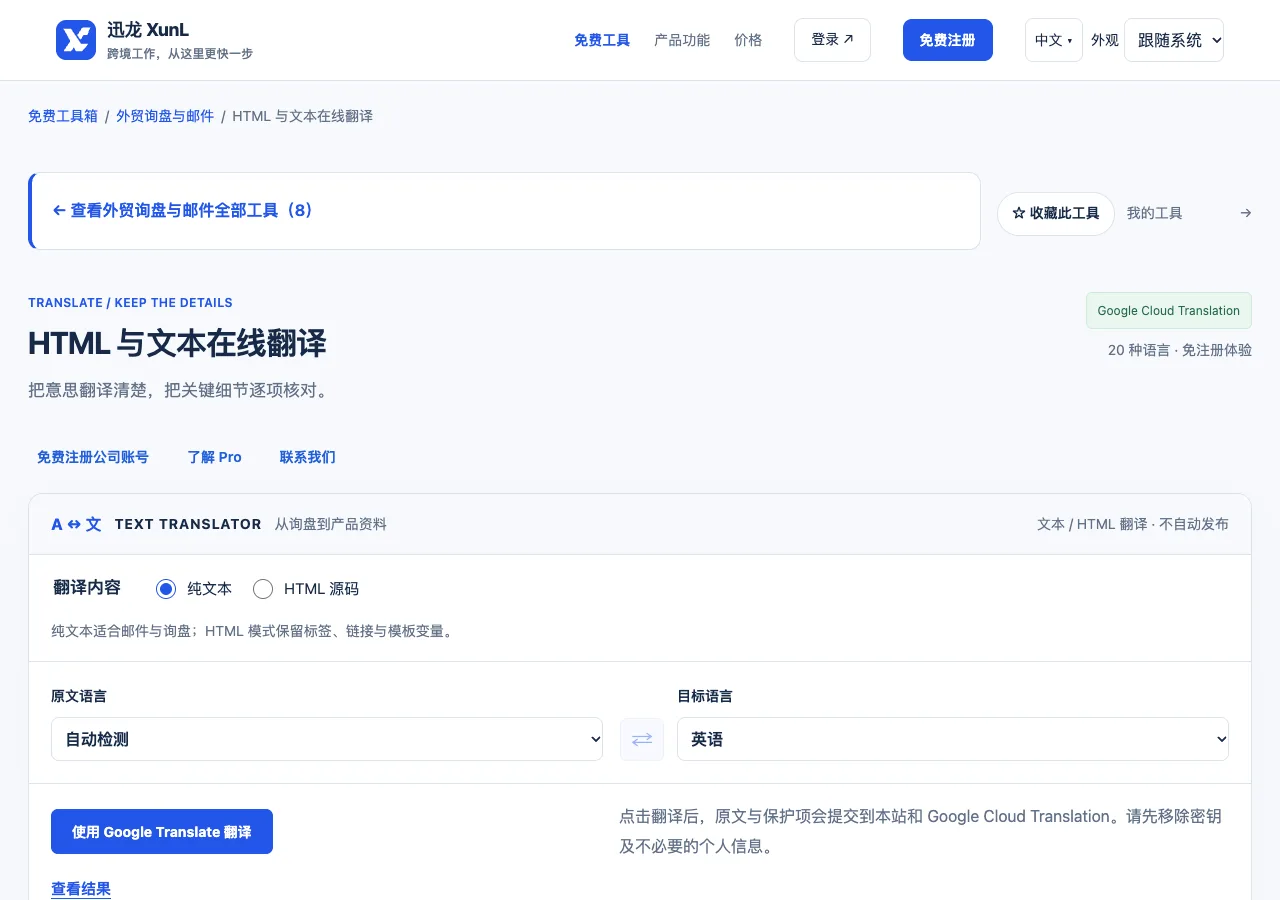Click the 联系我们 link
The image size is (1280, 900).
point(308,457)
